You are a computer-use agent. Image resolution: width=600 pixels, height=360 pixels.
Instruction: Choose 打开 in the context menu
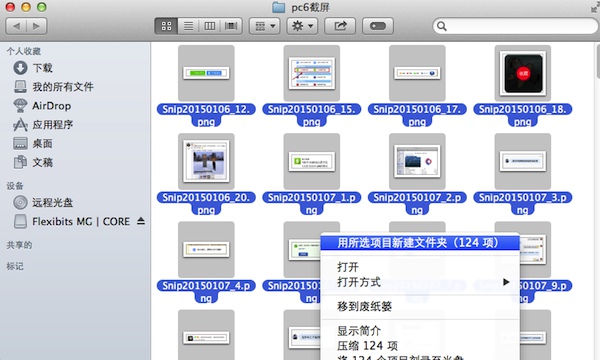click(420, 267)
